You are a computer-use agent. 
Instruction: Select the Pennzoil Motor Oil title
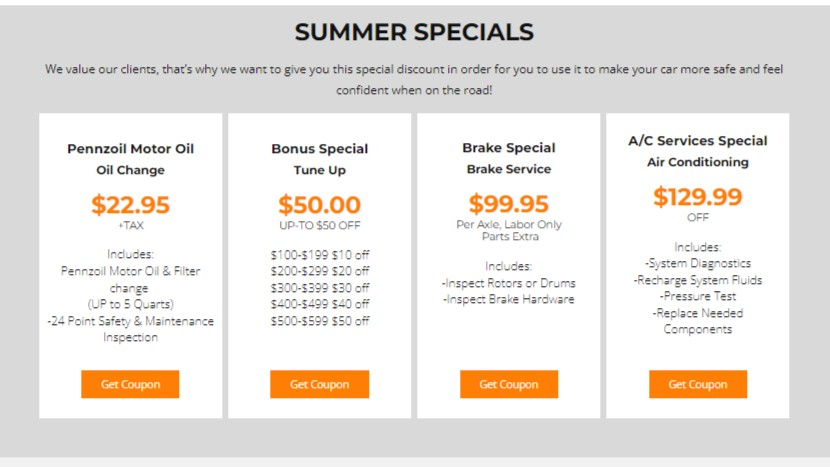(130, 149)
